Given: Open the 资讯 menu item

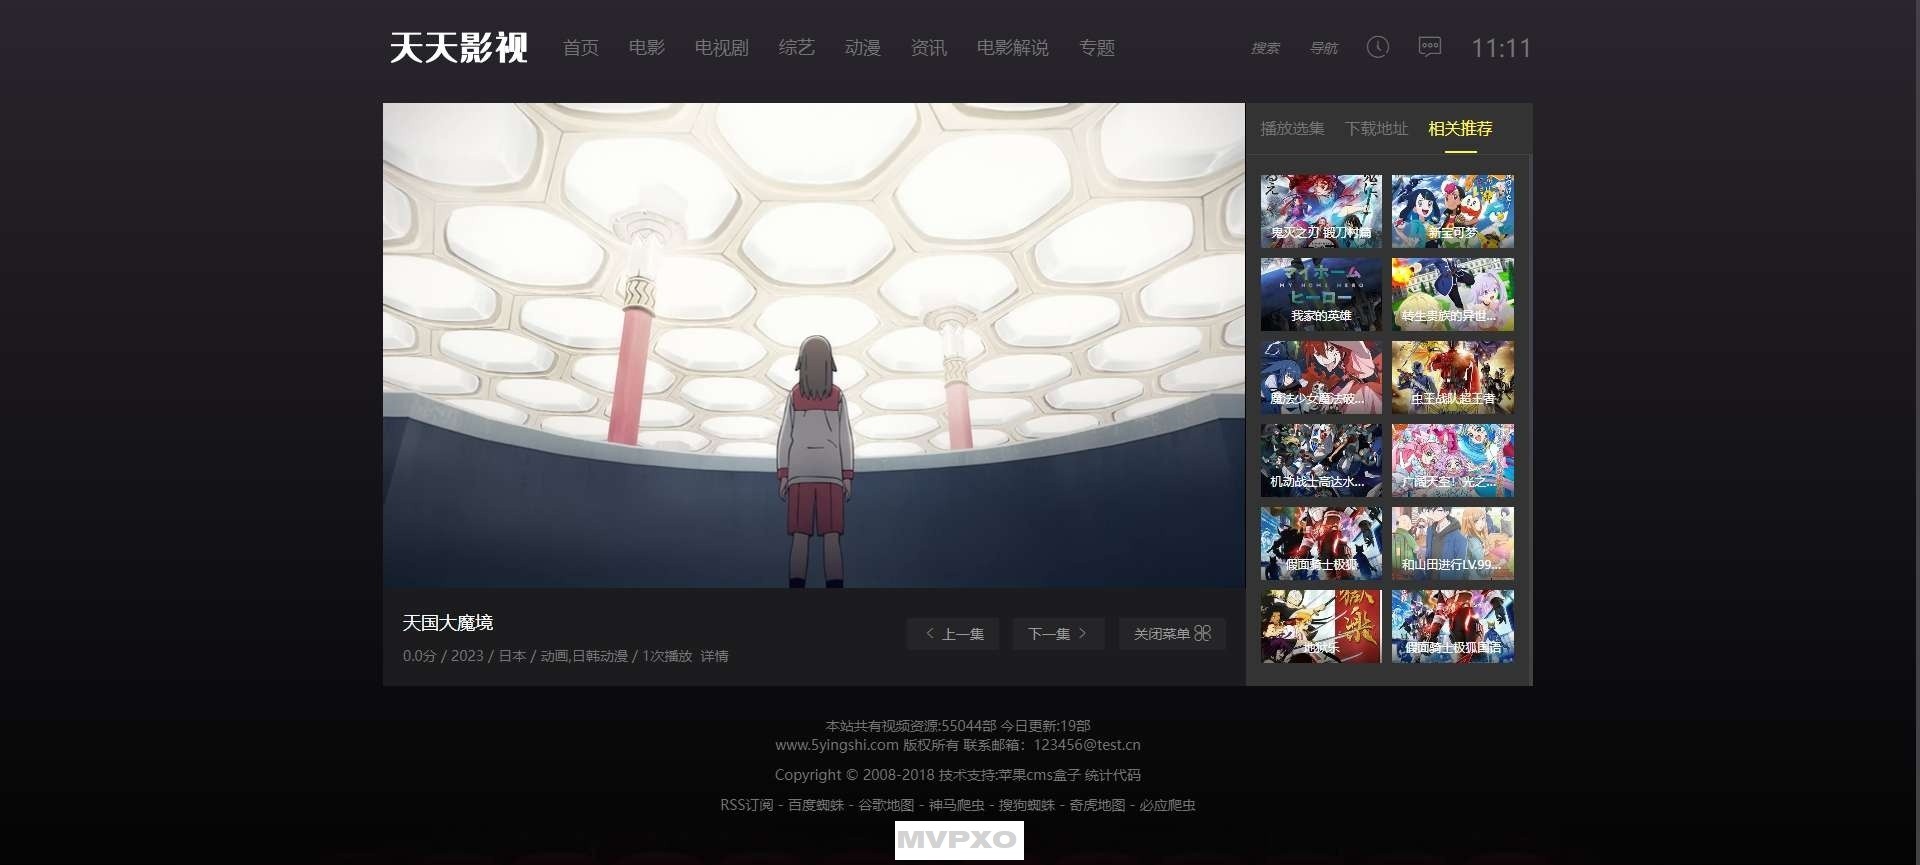Looking at the screenshot, I should point(929,48).
